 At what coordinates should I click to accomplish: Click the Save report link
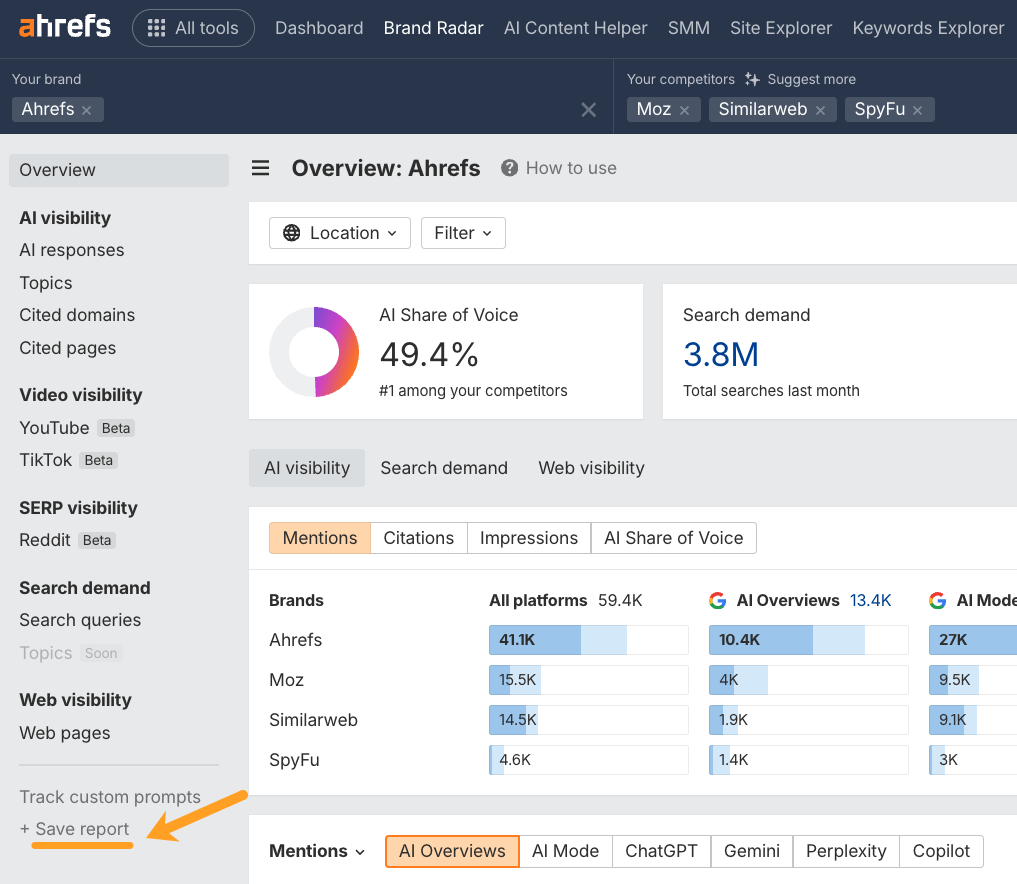pyautogui.click(x=75, y=829)
